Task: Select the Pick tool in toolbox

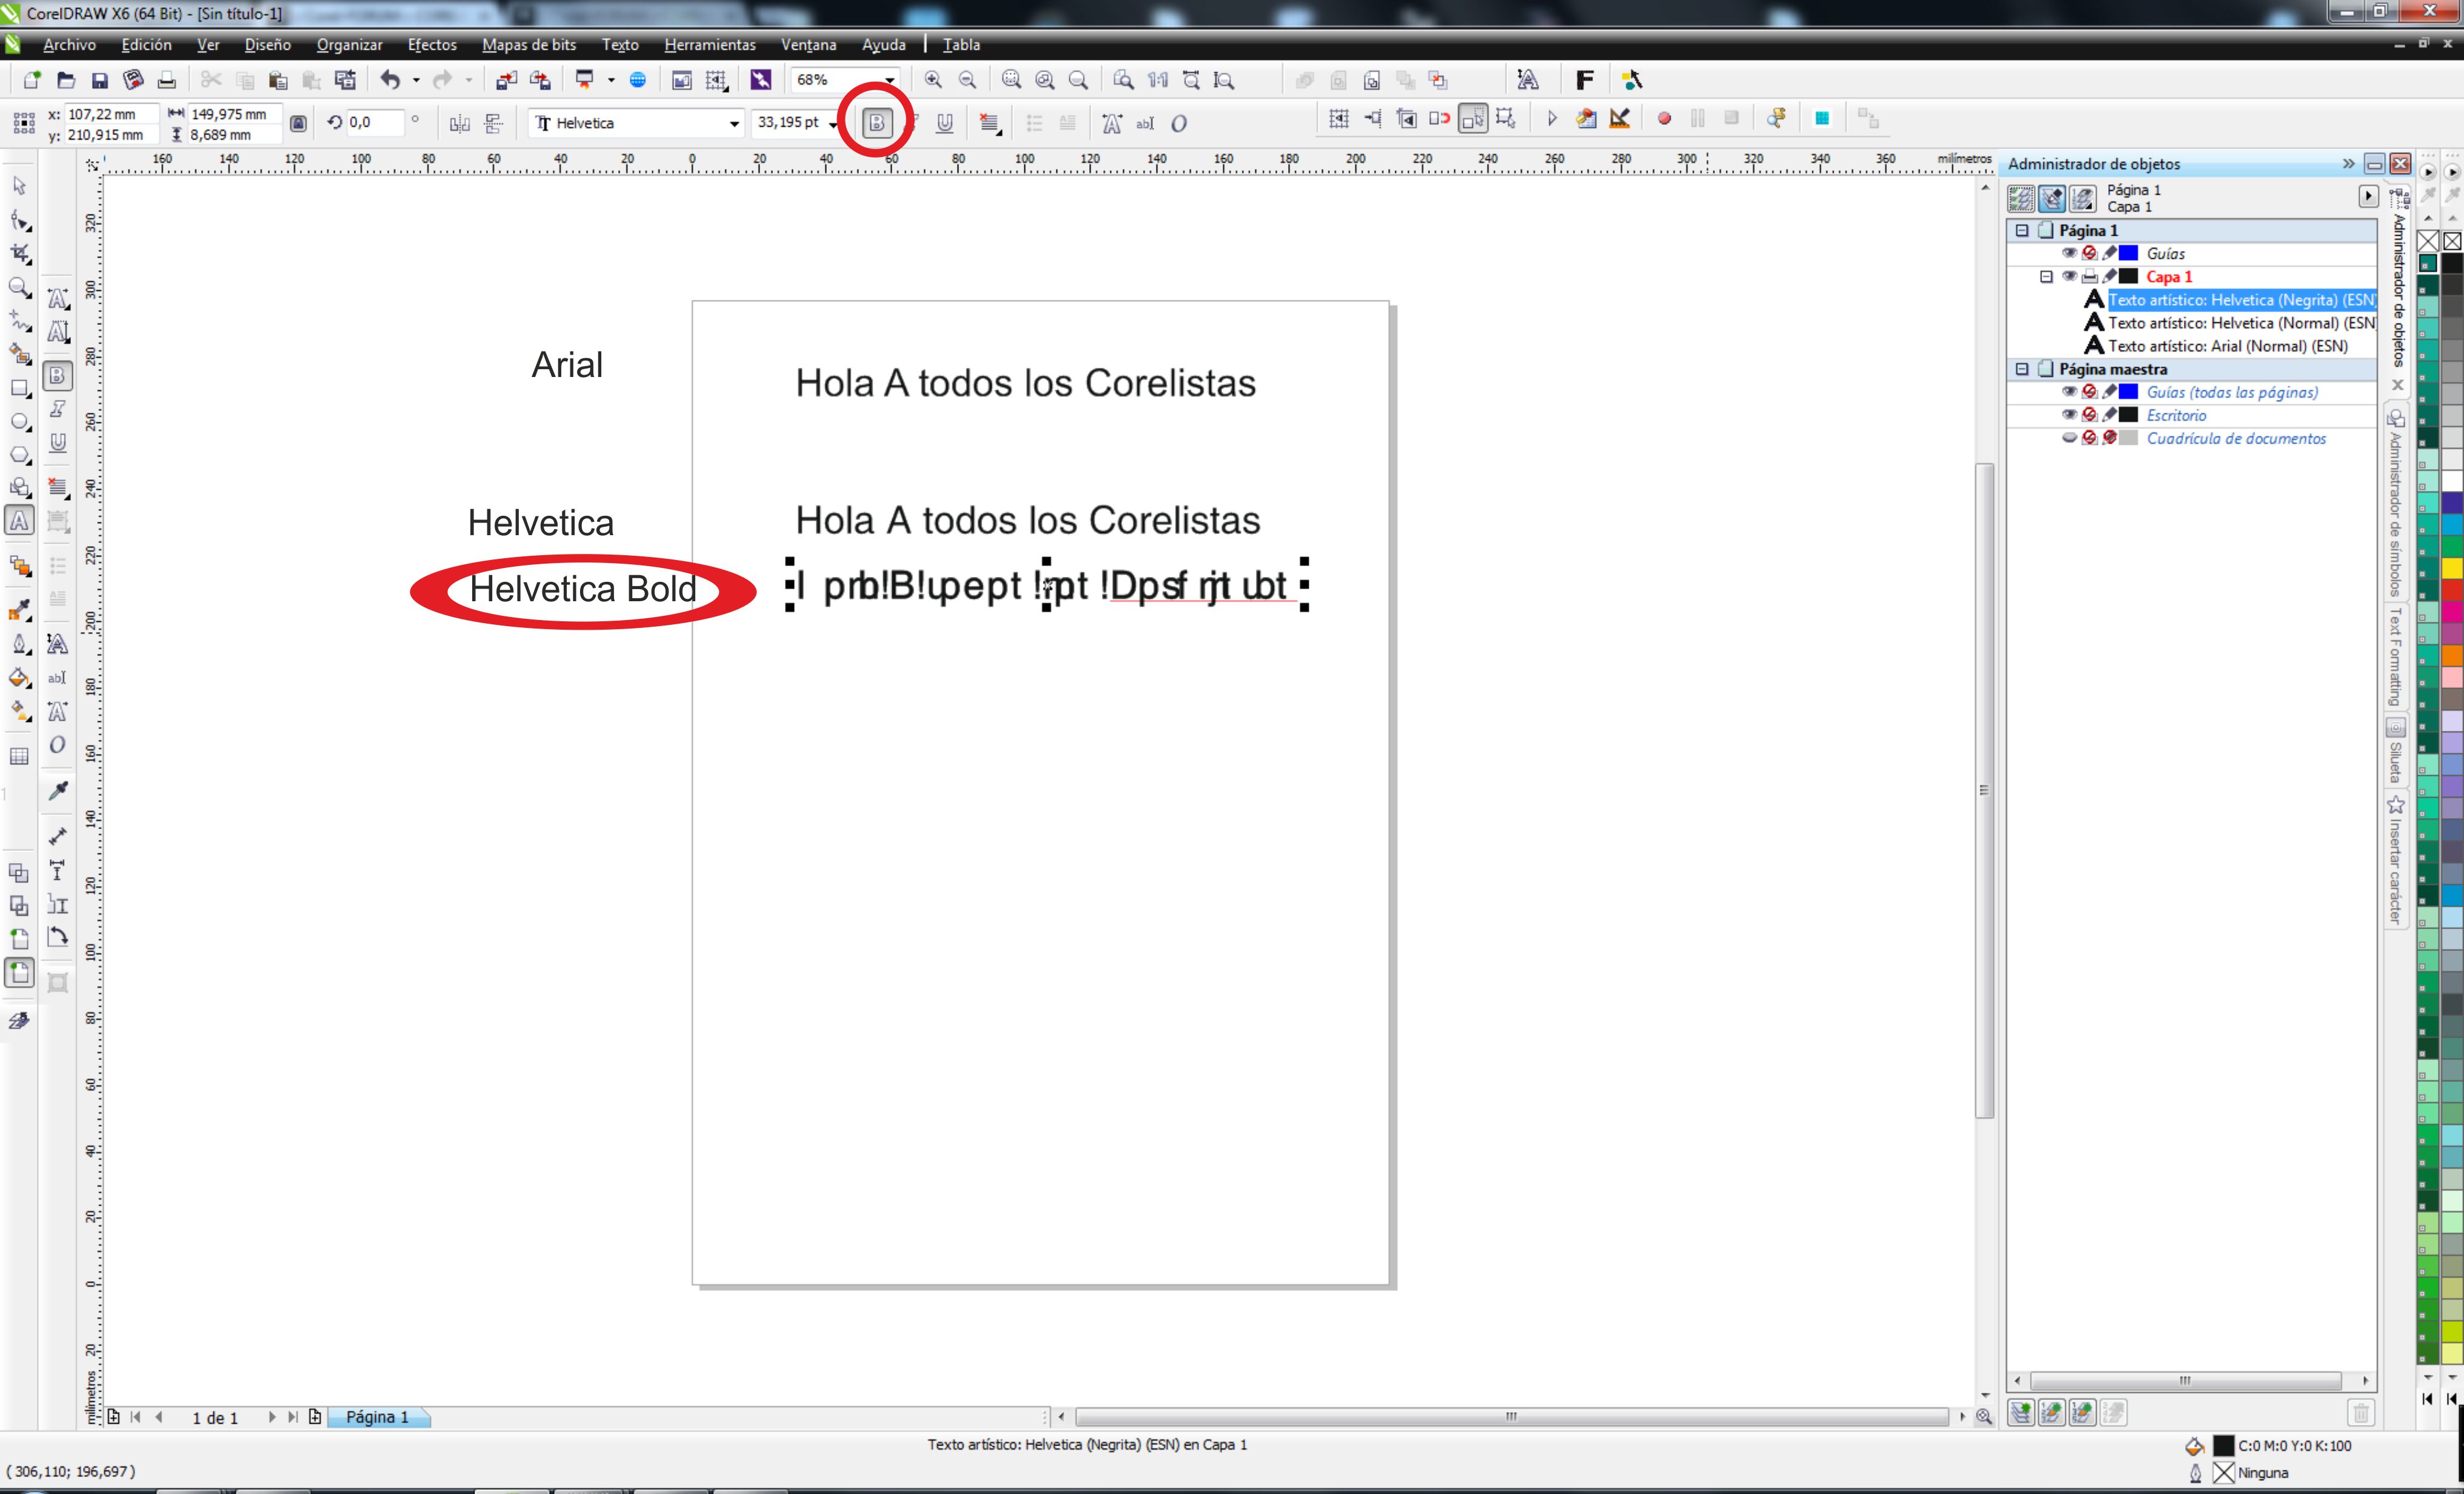Action: 19,186
